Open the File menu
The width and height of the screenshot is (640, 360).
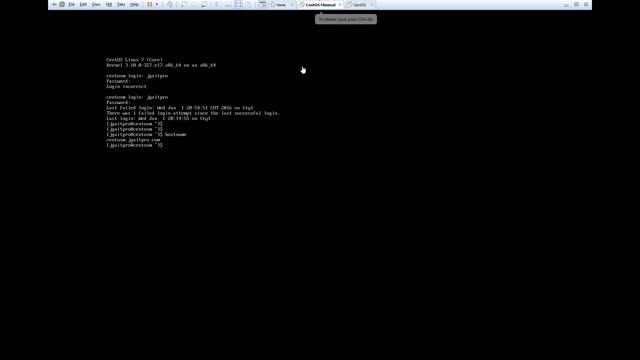tap(71, 4)
